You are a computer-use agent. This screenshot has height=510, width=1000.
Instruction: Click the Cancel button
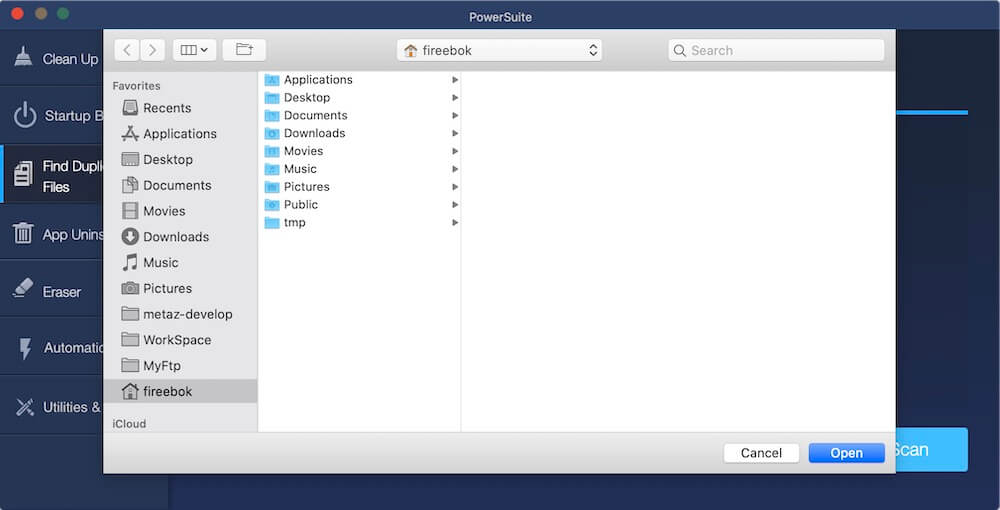(761, 453)
